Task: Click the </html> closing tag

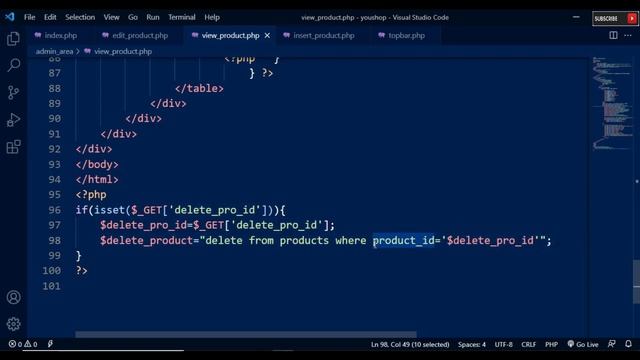Action: click(97, 179)
